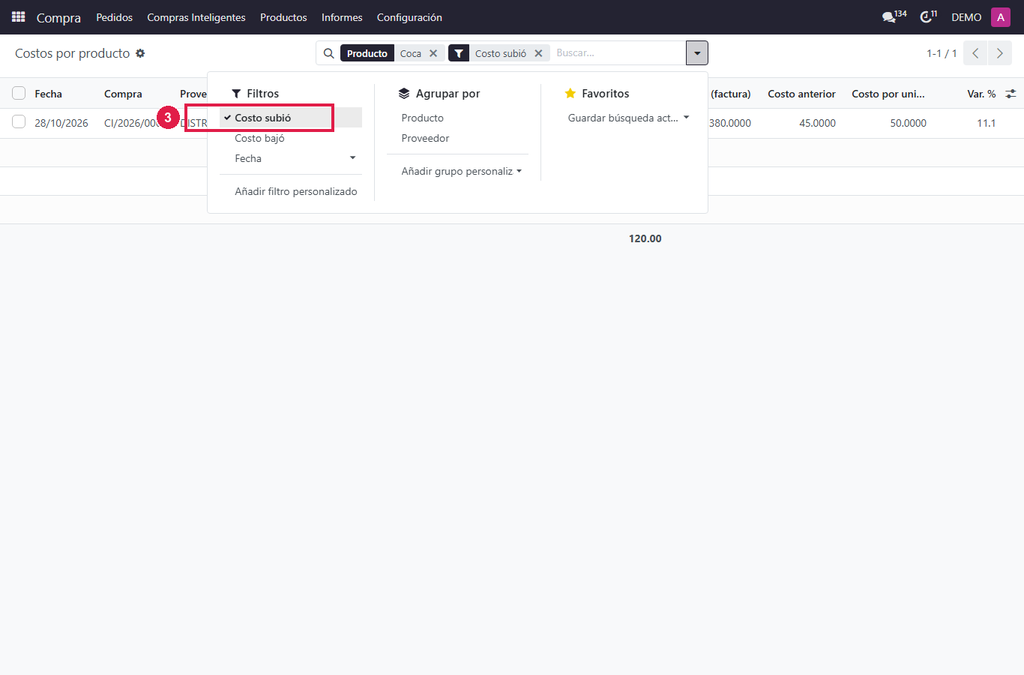Open the Pedidos menu
The height and width of the screenshot is (675, 1024).
(114, 17)
